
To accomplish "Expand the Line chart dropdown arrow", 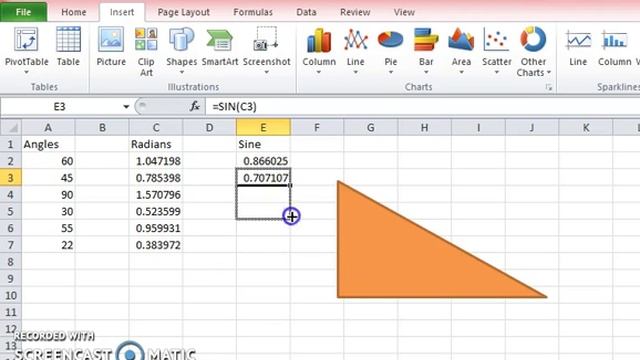I will point(356,73).
